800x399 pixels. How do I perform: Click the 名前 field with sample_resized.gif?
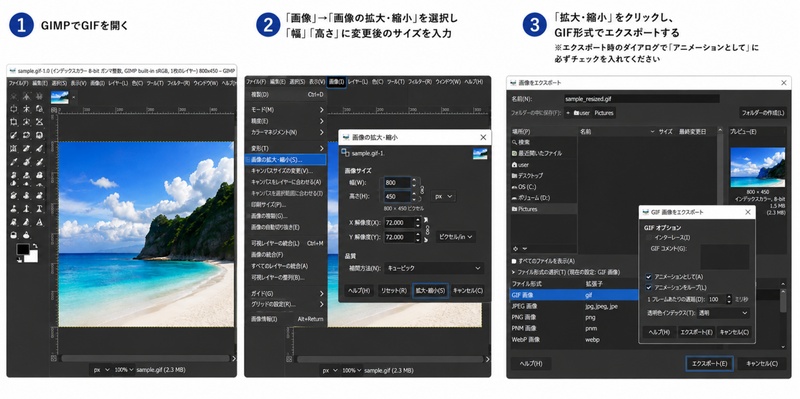point(641,99)
